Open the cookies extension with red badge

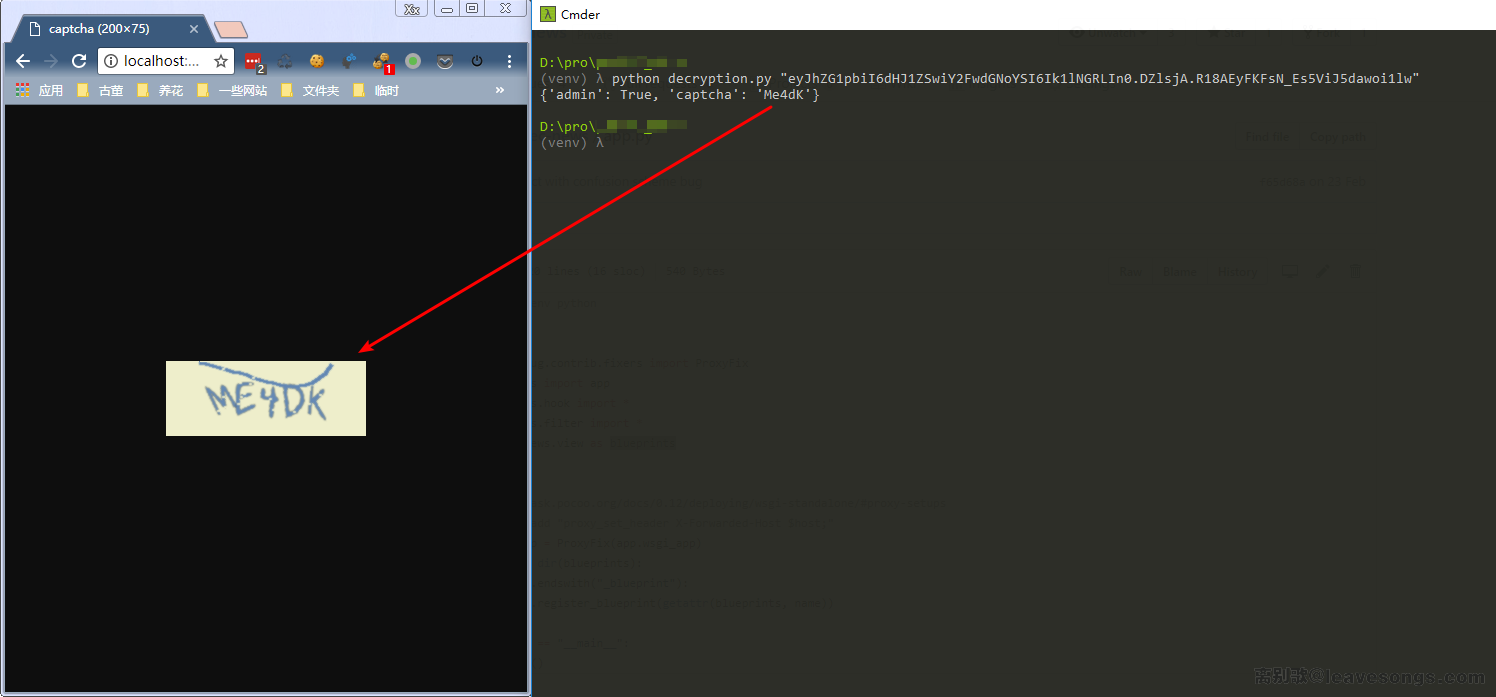coord(381,61)
